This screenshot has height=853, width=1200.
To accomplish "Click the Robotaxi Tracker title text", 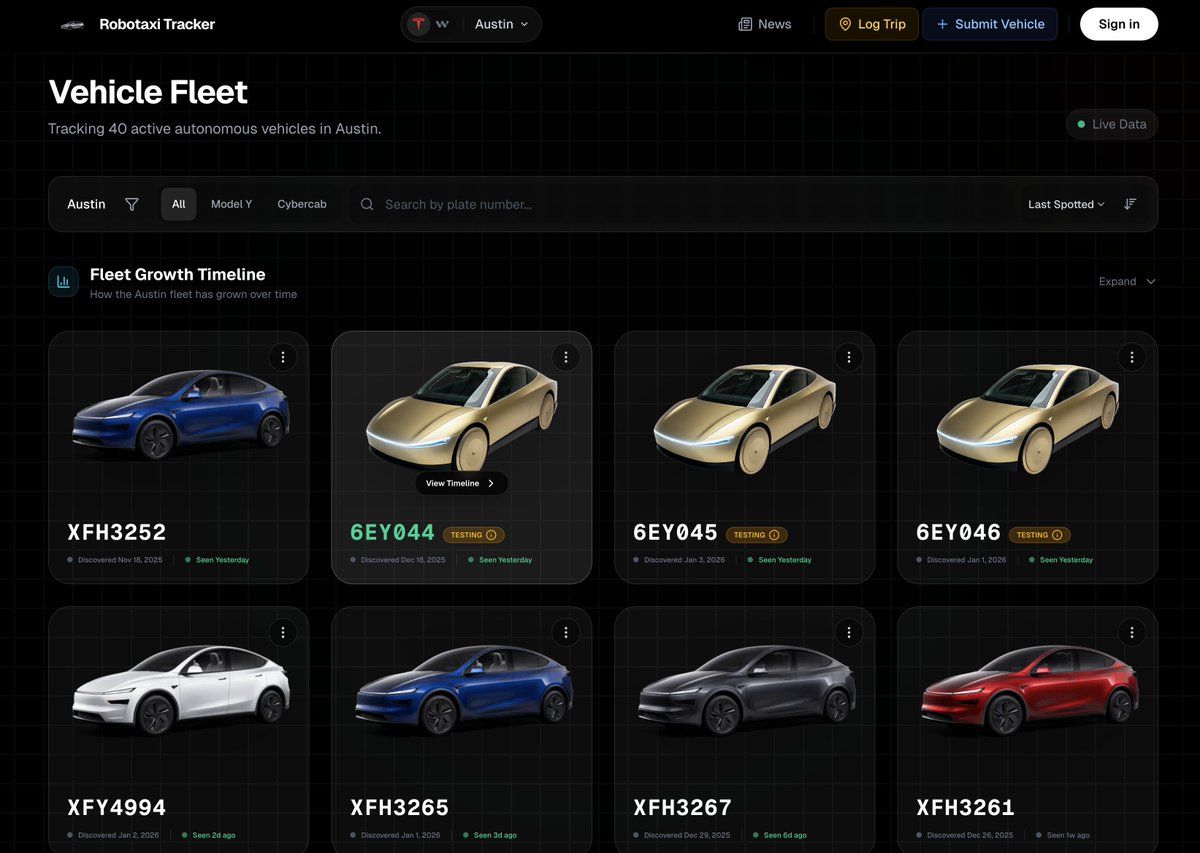I will pos(157,24).
